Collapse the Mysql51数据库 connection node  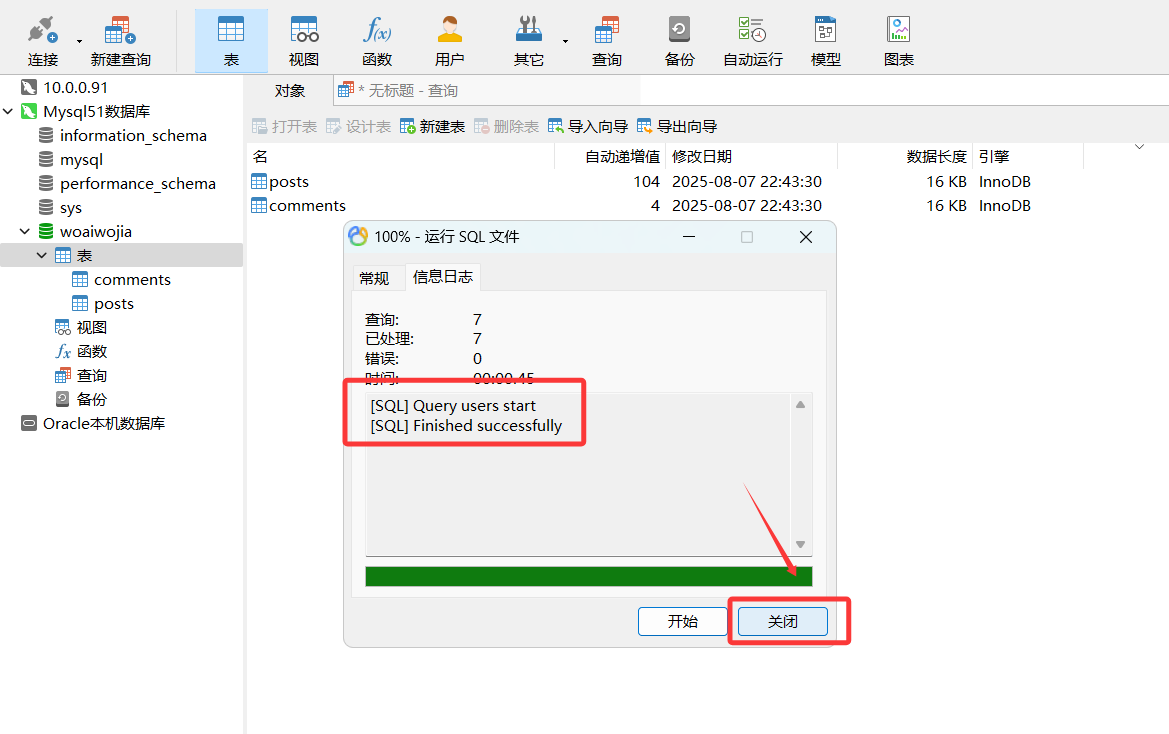point(8,112)
